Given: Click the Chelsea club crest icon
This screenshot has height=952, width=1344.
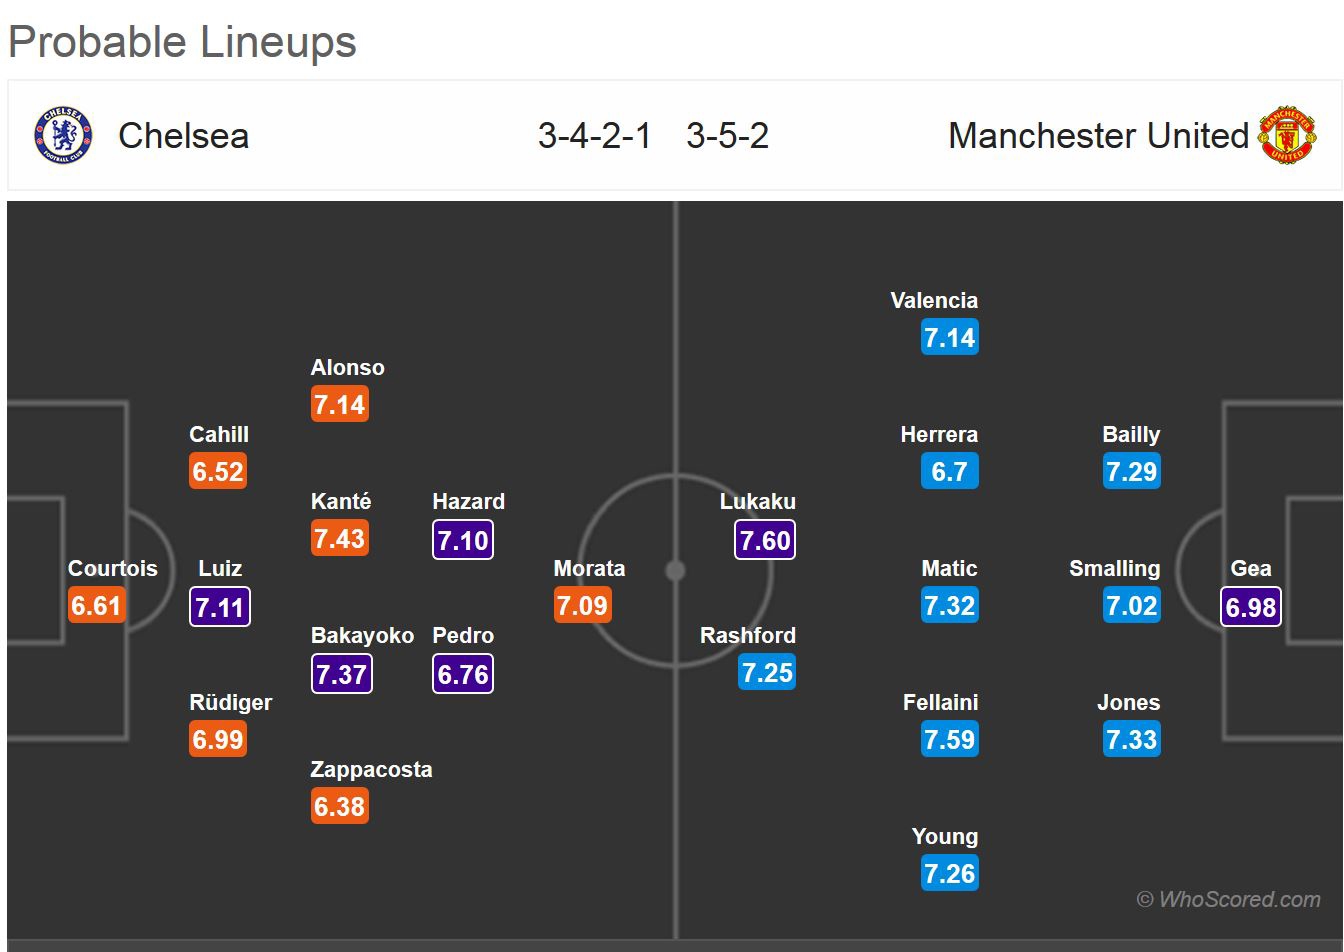Looking at the screenshot, I should 63,136.
